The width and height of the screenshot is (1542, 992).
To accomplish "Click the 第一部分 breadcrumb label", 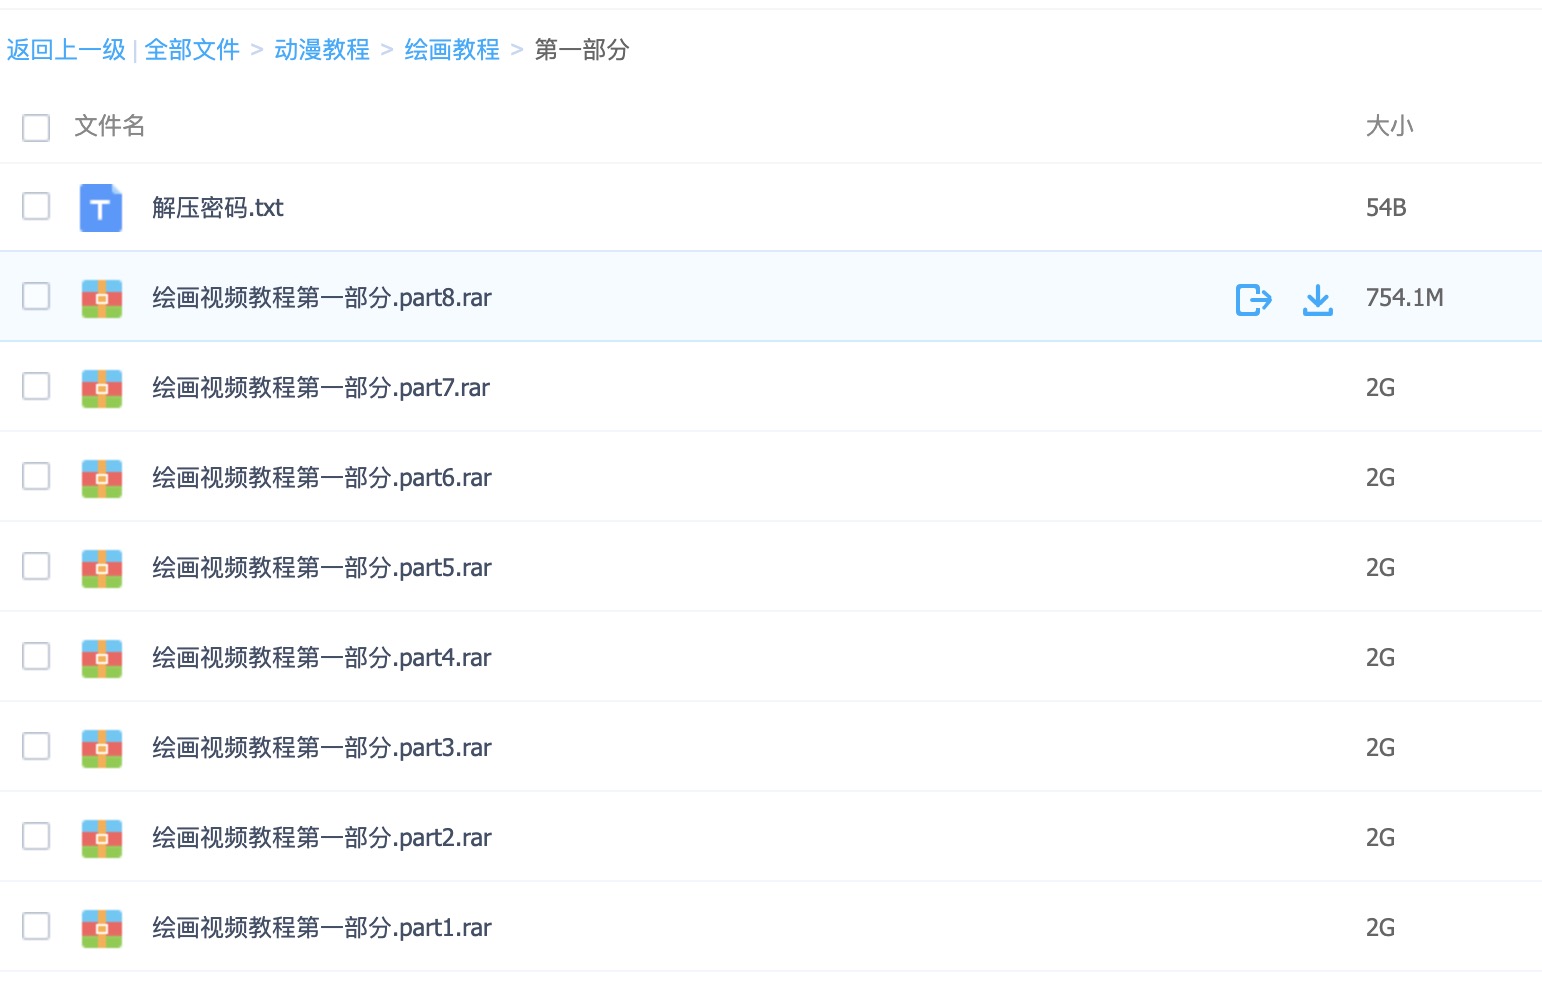I will tap(582, 49).
